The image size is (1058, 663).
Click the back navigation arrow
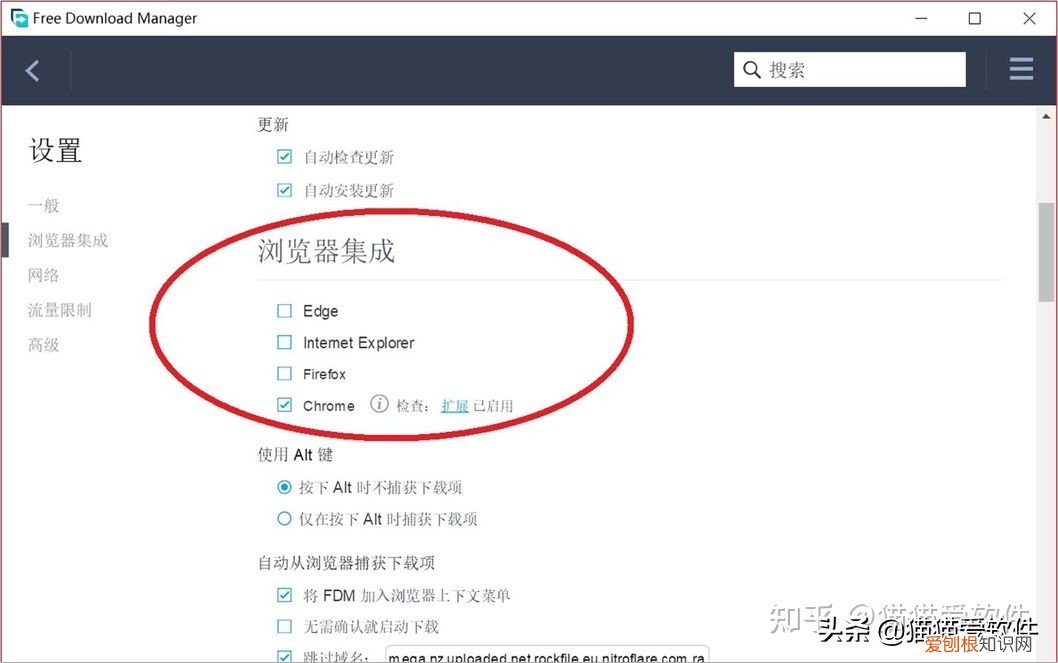pyautogui.click(x=31, y=70)
